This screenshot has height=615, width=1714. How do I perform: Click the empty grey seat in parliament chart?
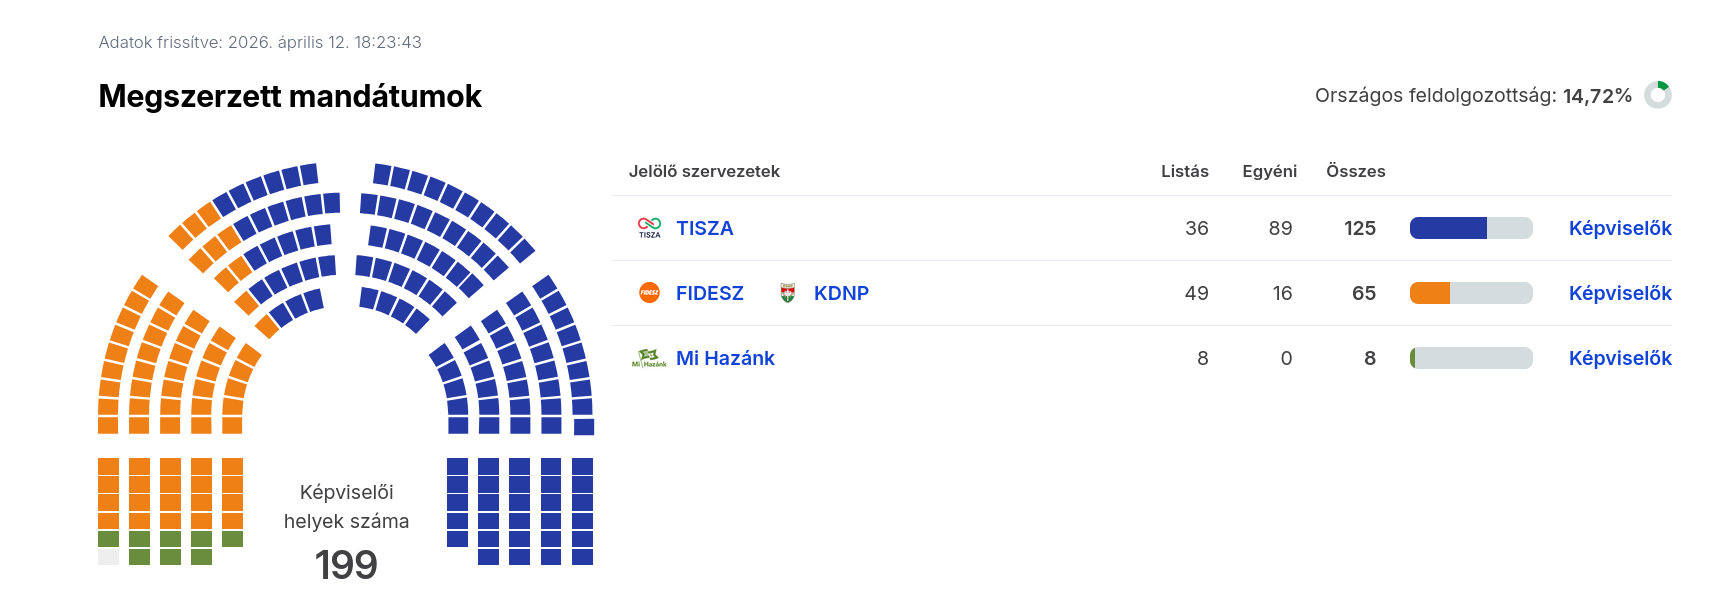point(108,557)
